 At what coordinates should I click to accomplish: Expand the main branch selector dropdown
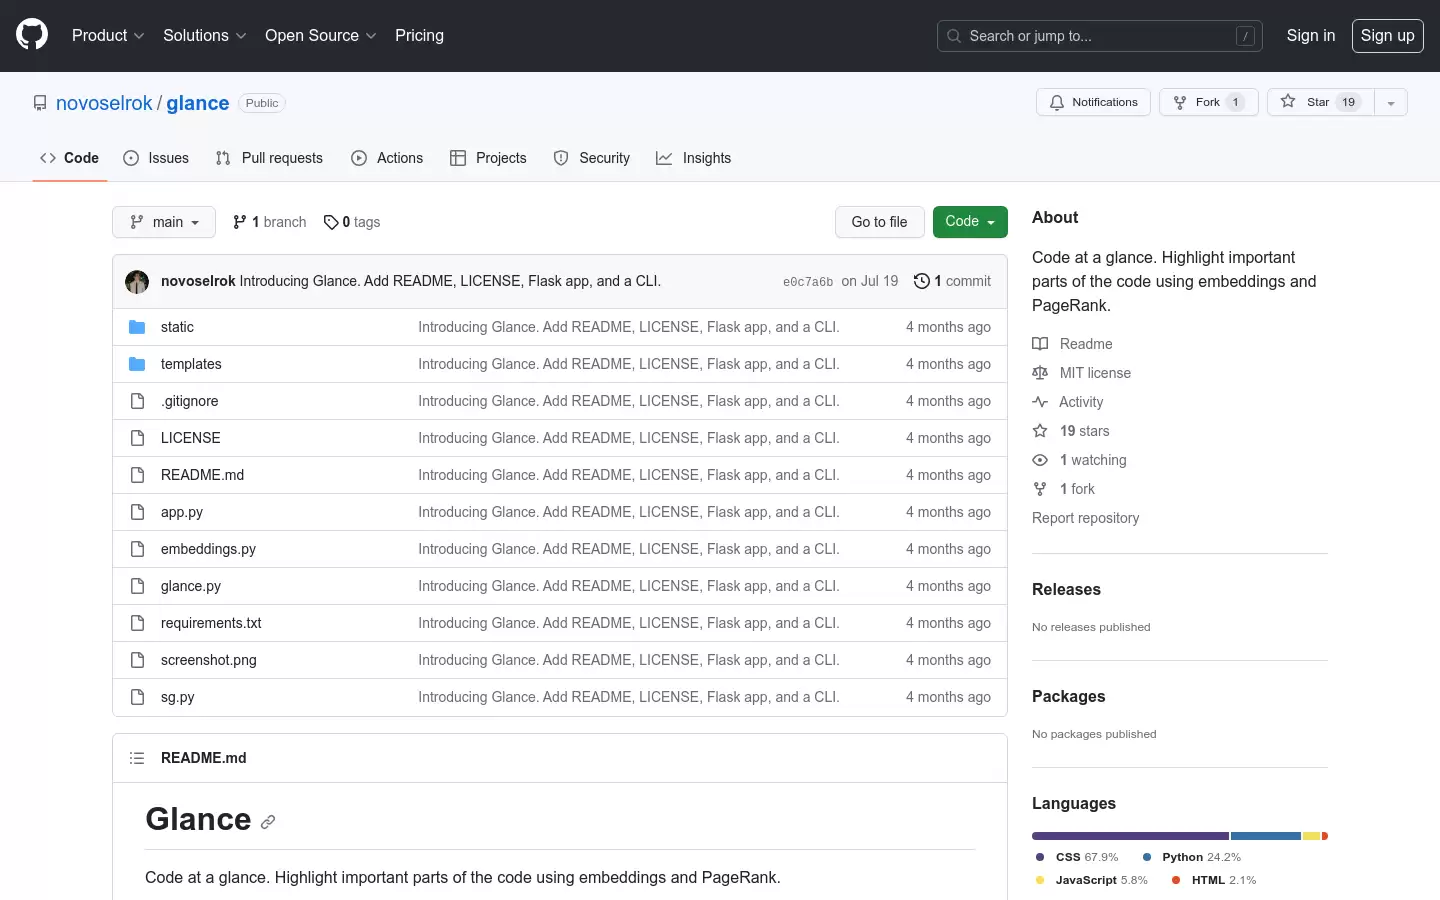pyautogui.click(x=164, y=222)
